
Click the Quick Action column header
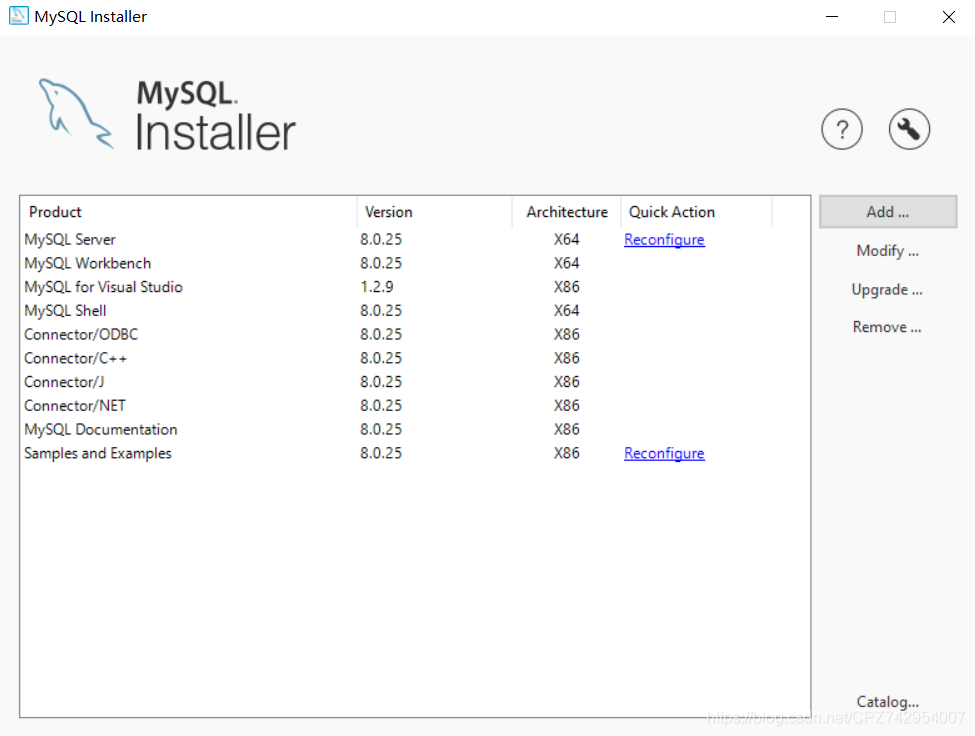(x=696, y=212)
